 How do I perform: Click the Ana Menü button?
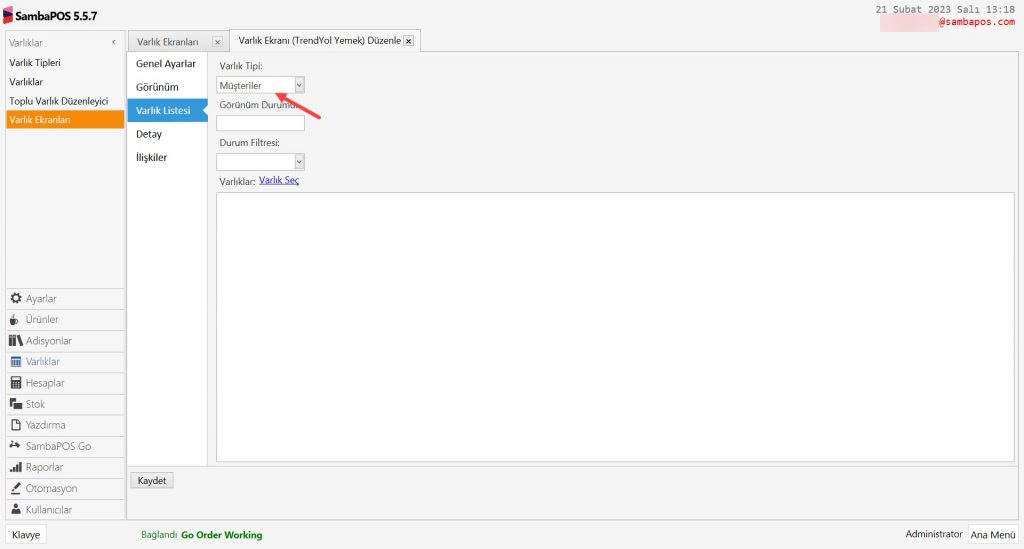click(x=992, y=535)
